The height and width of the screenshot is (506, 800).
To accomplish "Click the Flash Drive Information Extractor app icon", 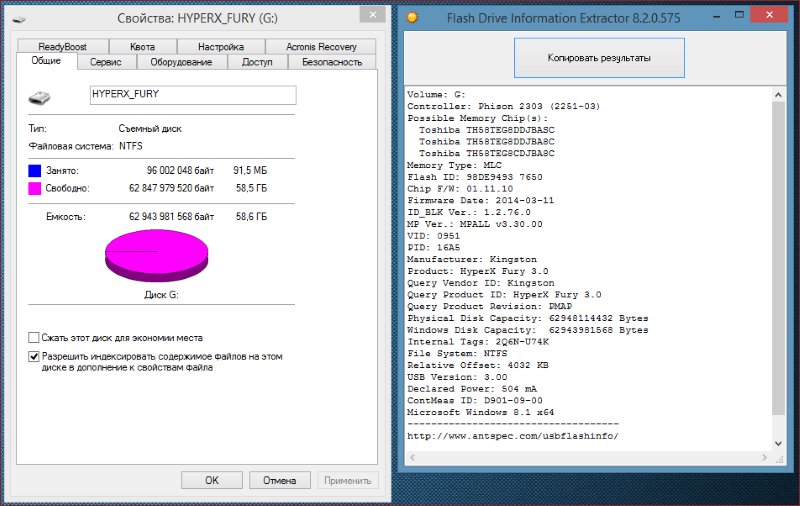I will [412, 18].
